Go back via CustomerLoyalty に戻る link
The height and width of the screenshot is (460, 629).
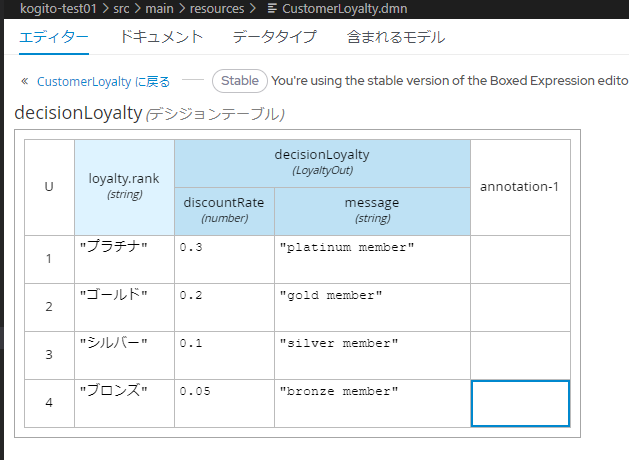103,81
